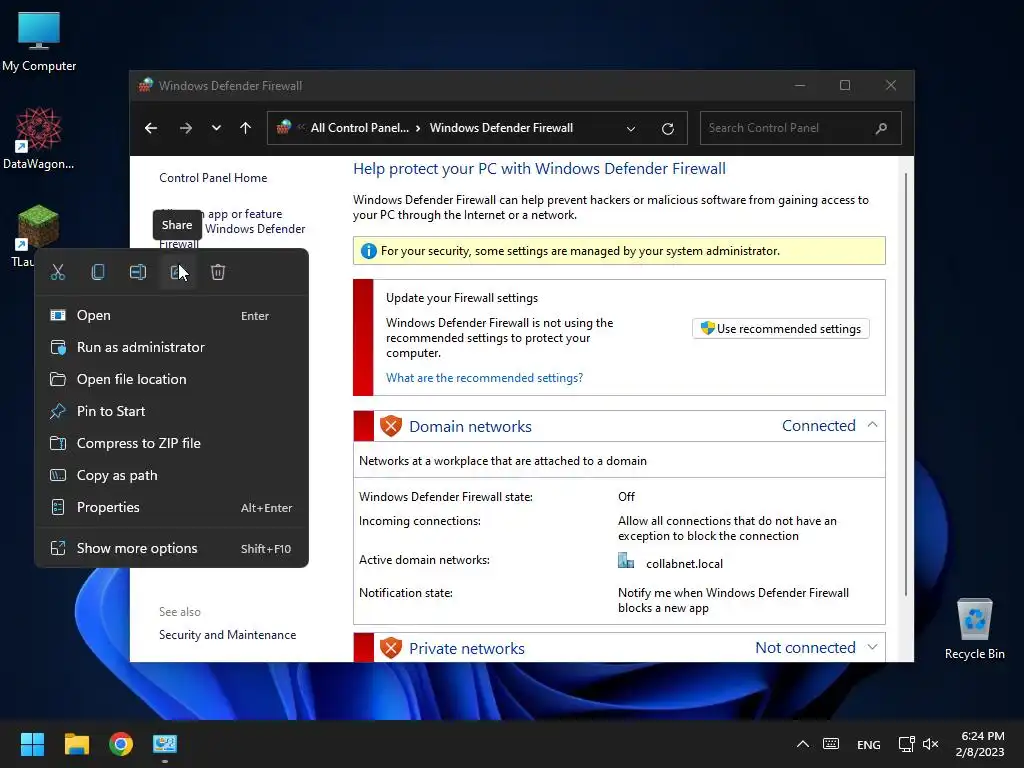1024x768 pixels.
Task: Click the search magnifier icon
Action: click(882, 128)
